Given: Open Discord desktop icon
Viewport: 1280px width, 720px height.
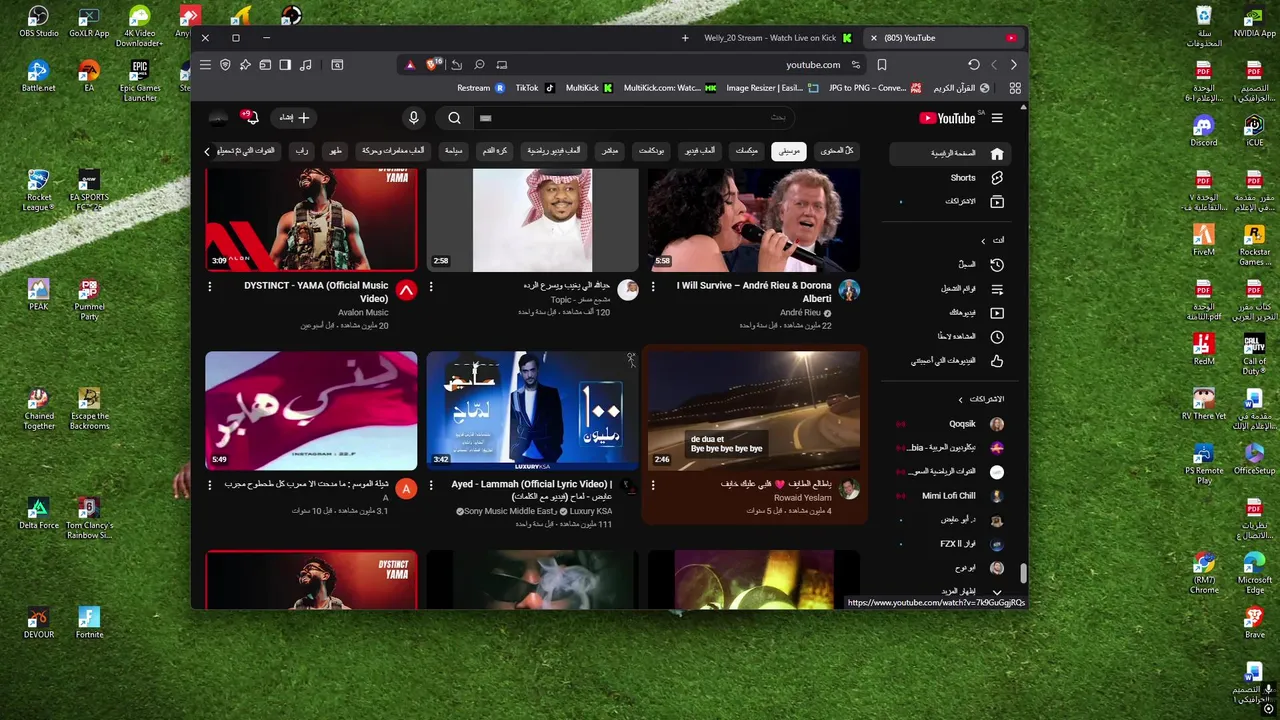Looking at the screenshot, I should coord(1204,130).
